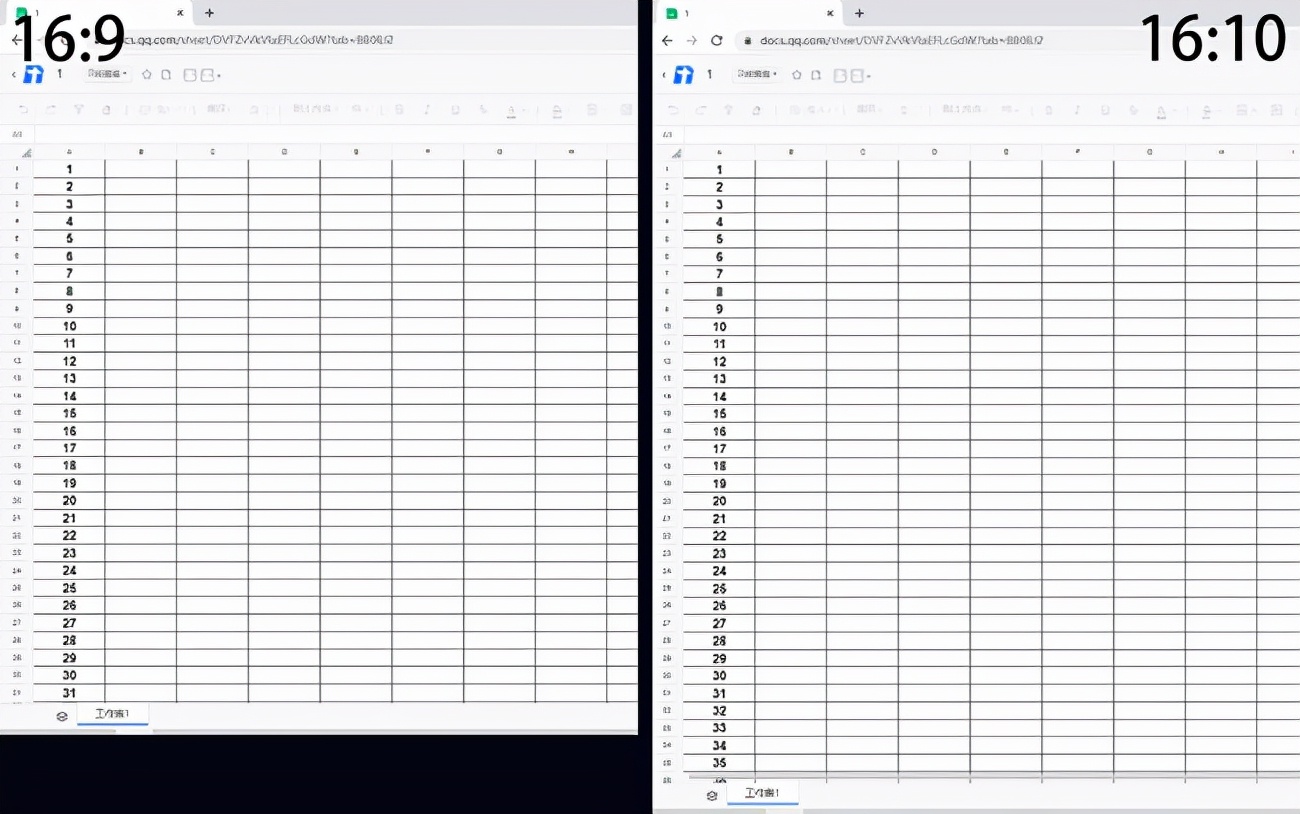Image resolution: width=1300 pixels, height=814 pixels.
Task: Expand the view layout dropdown arrow in the 16:10 window
Action: 869,76
